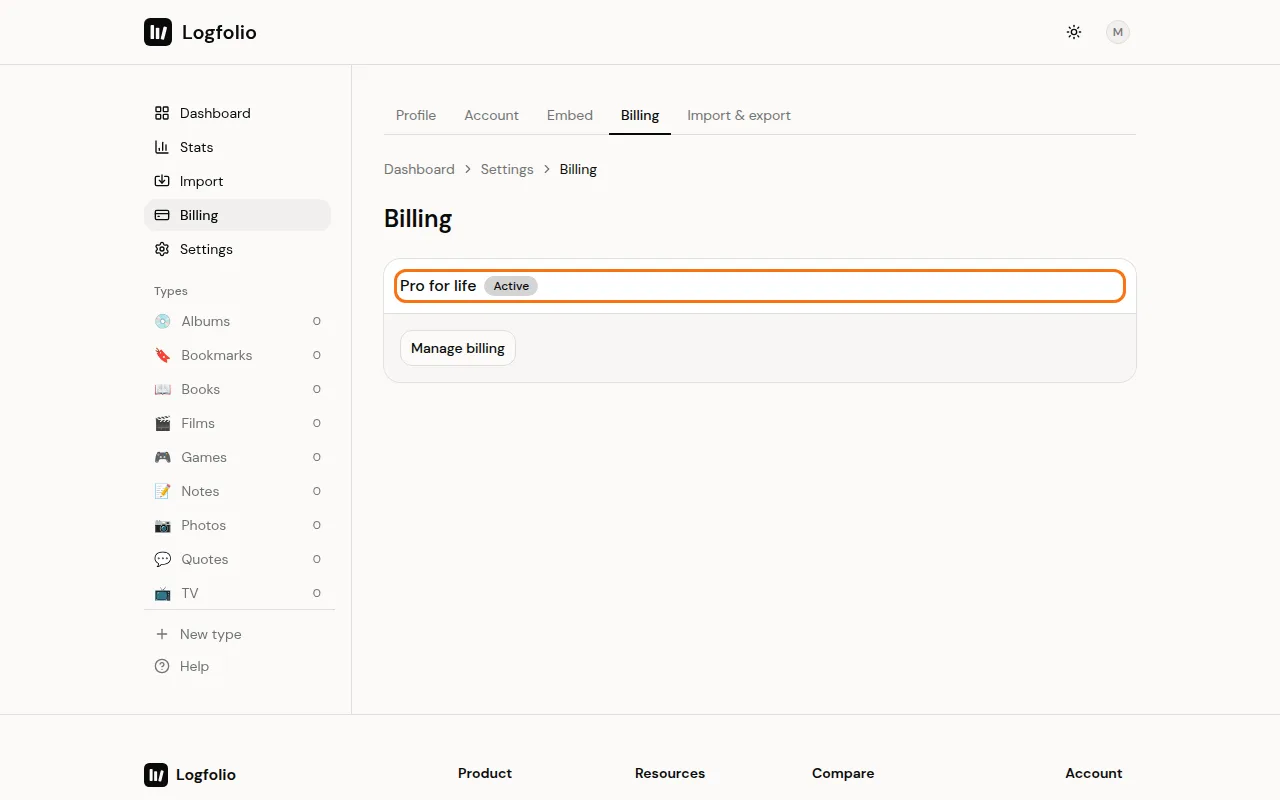Click the Product footer heading
1280x800 pixels.
click(485, 773)
